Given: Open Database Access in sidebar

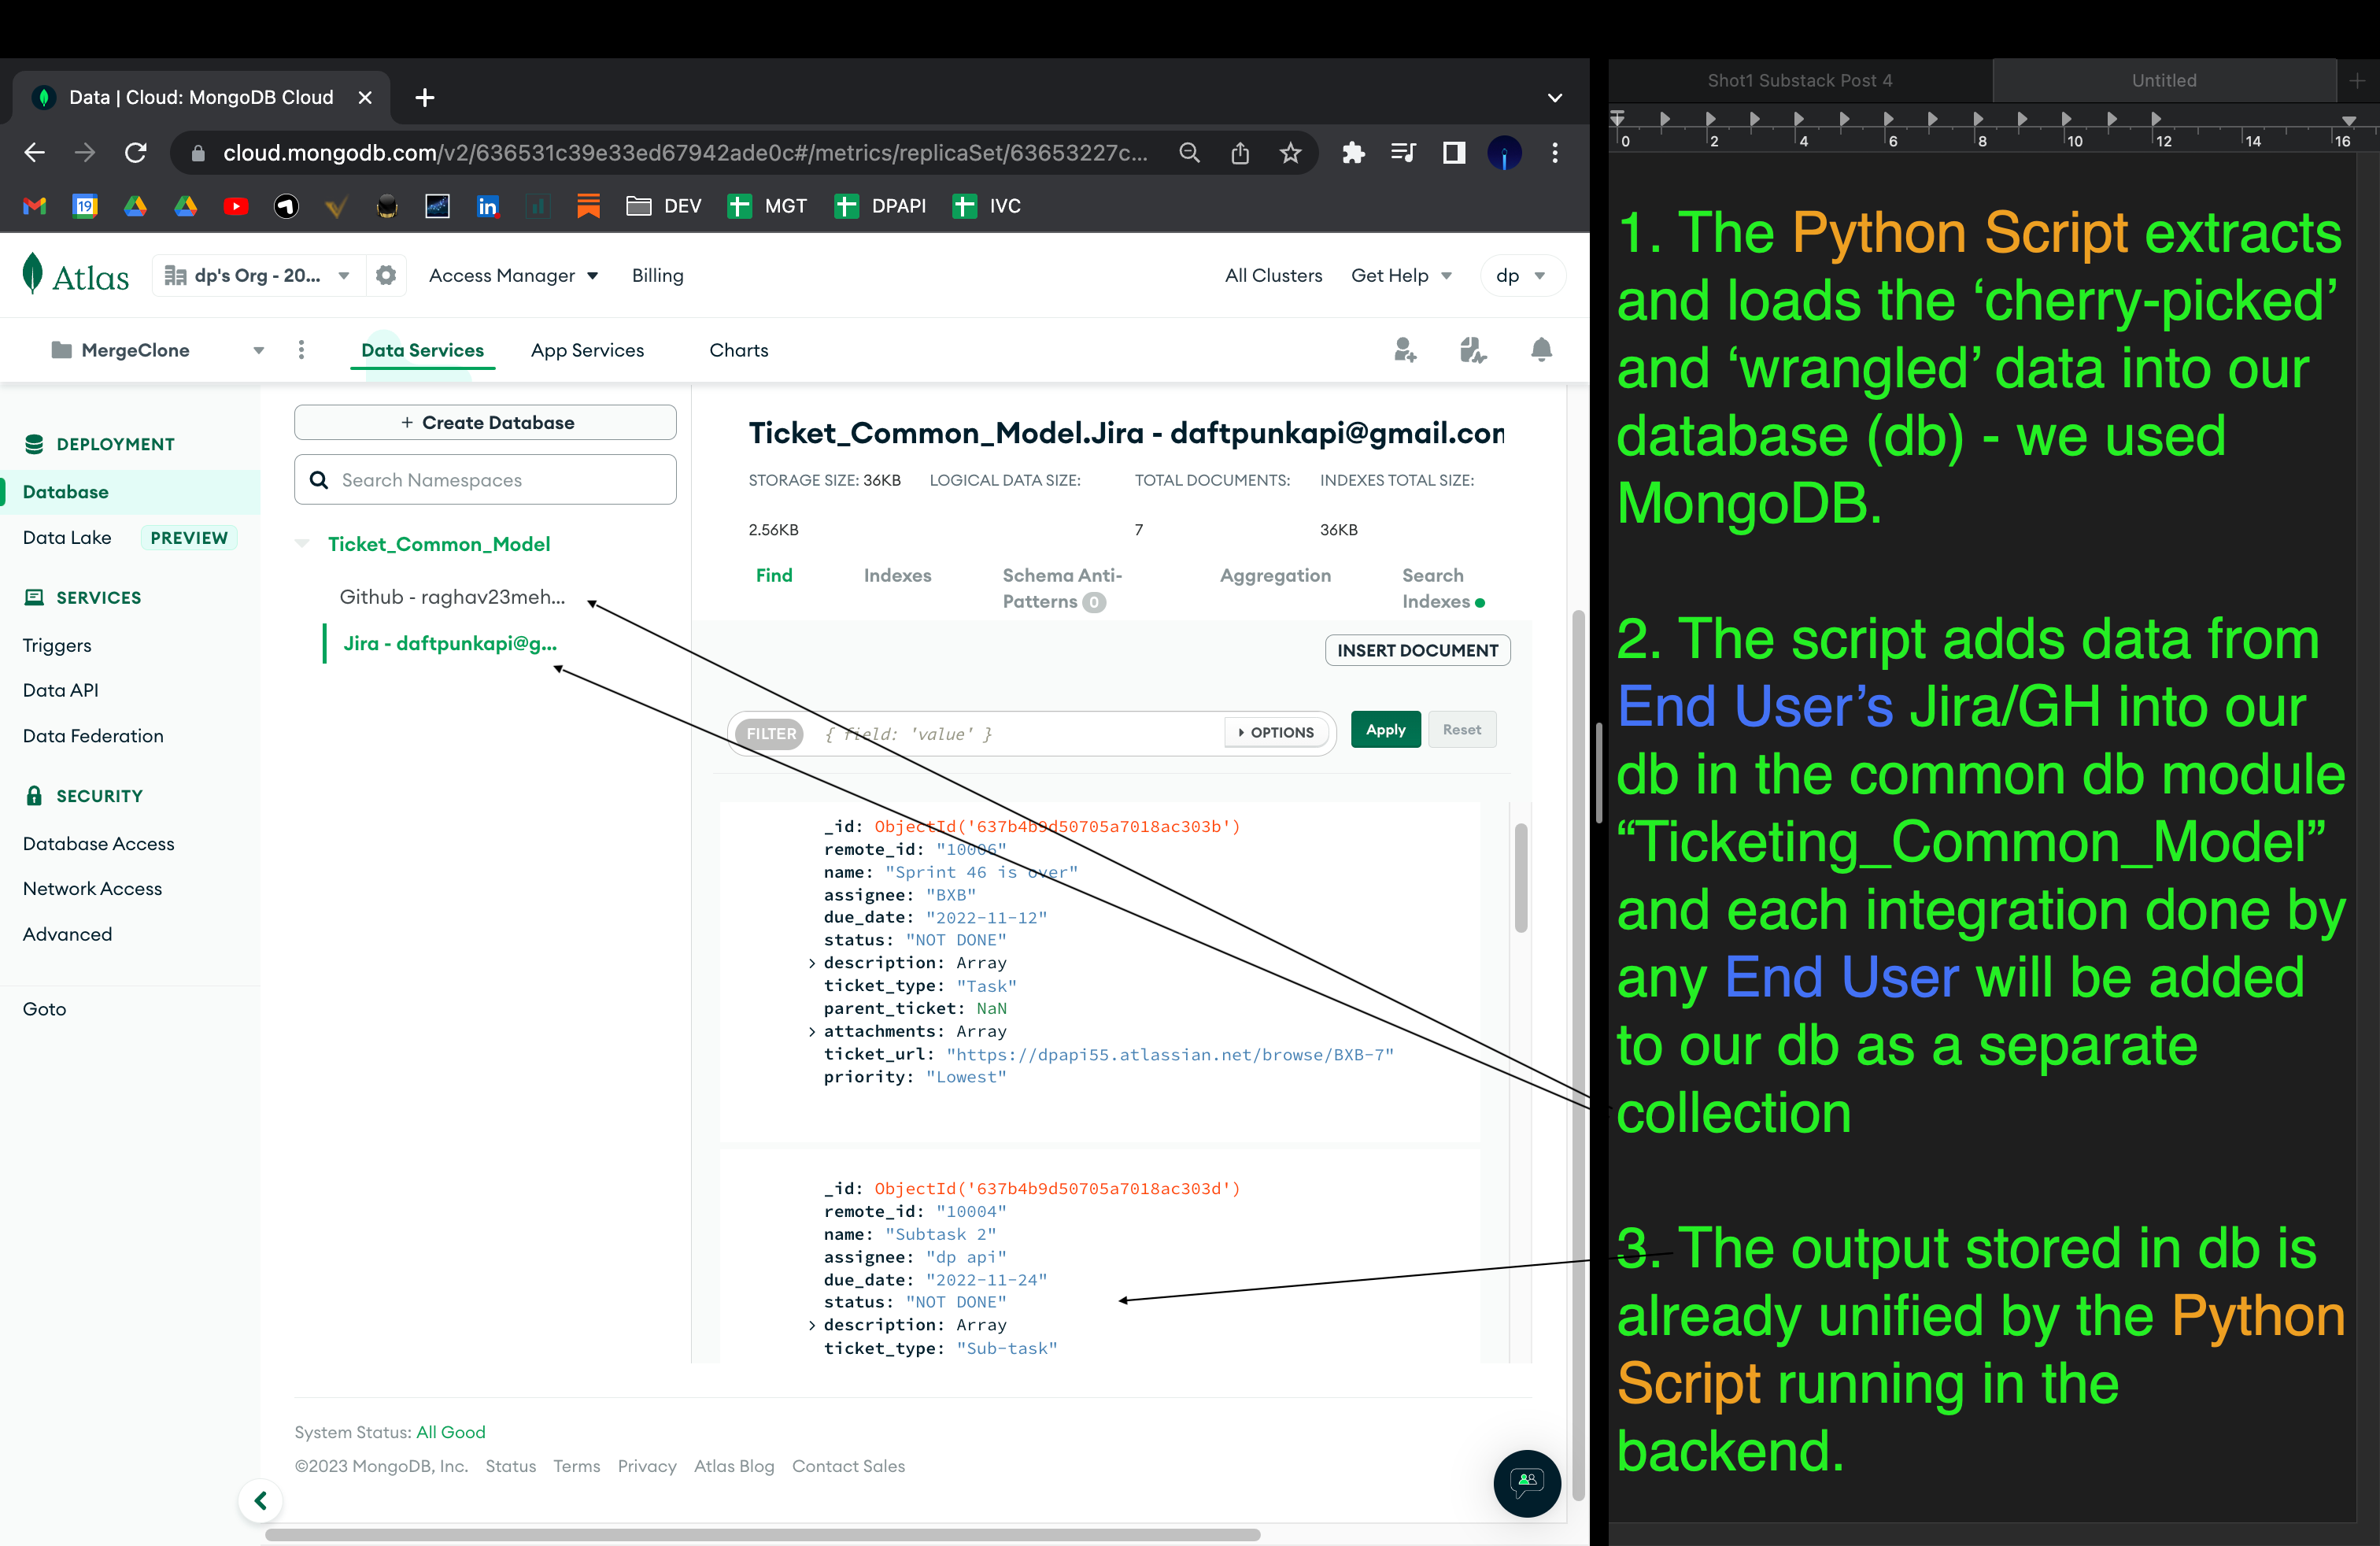Looking at the screenshot, I should tap(98, 844).
